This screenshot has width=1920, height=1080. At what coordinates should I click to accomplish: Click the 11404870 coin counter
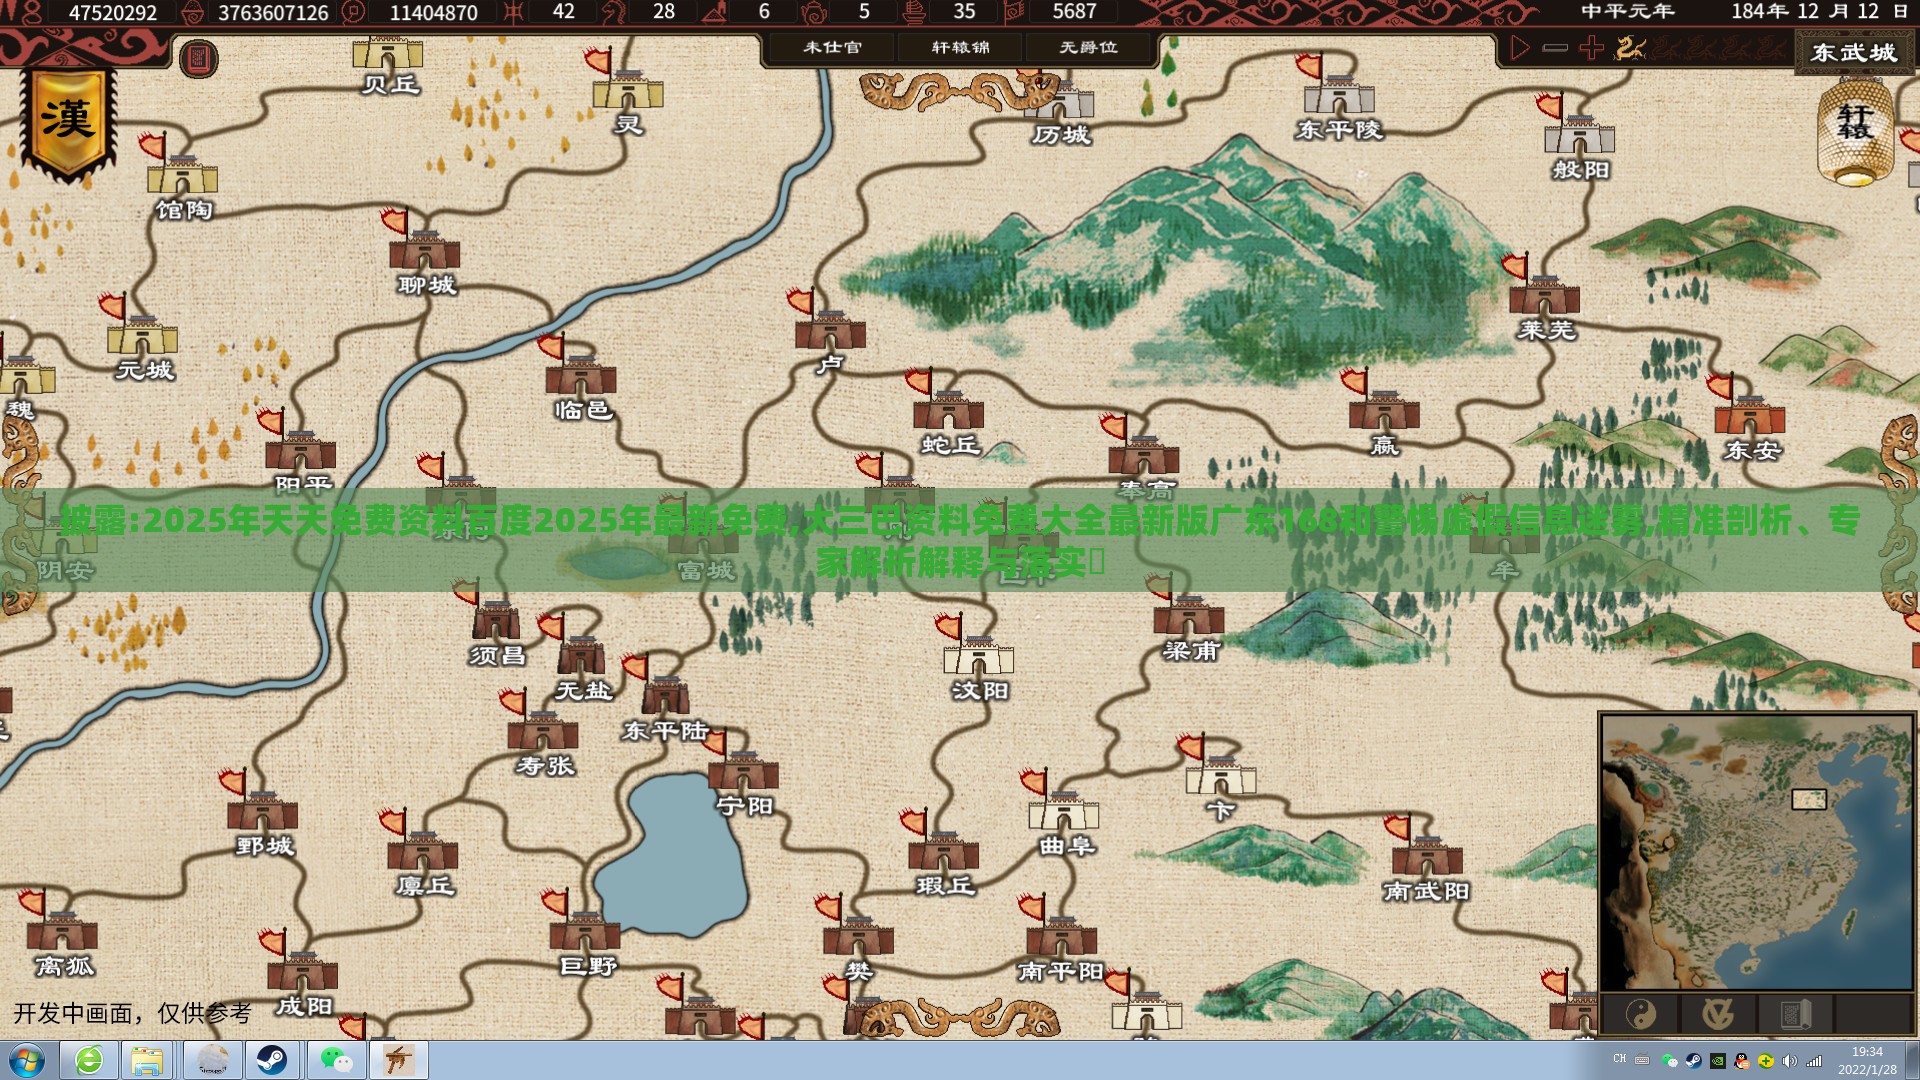[x=433, y=13]
